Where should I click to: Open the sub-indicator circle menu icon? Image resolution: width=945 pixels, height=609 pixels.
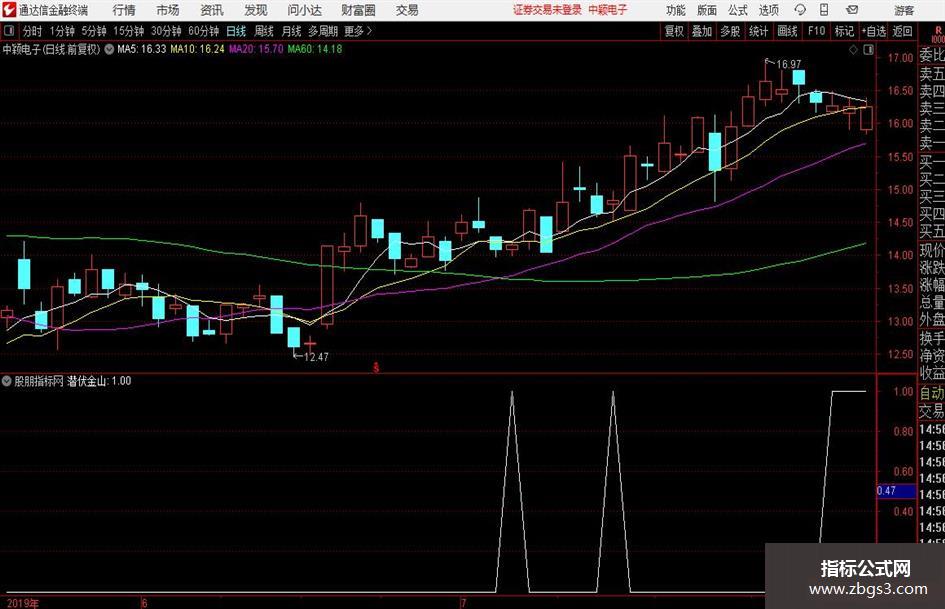(7, 381)
